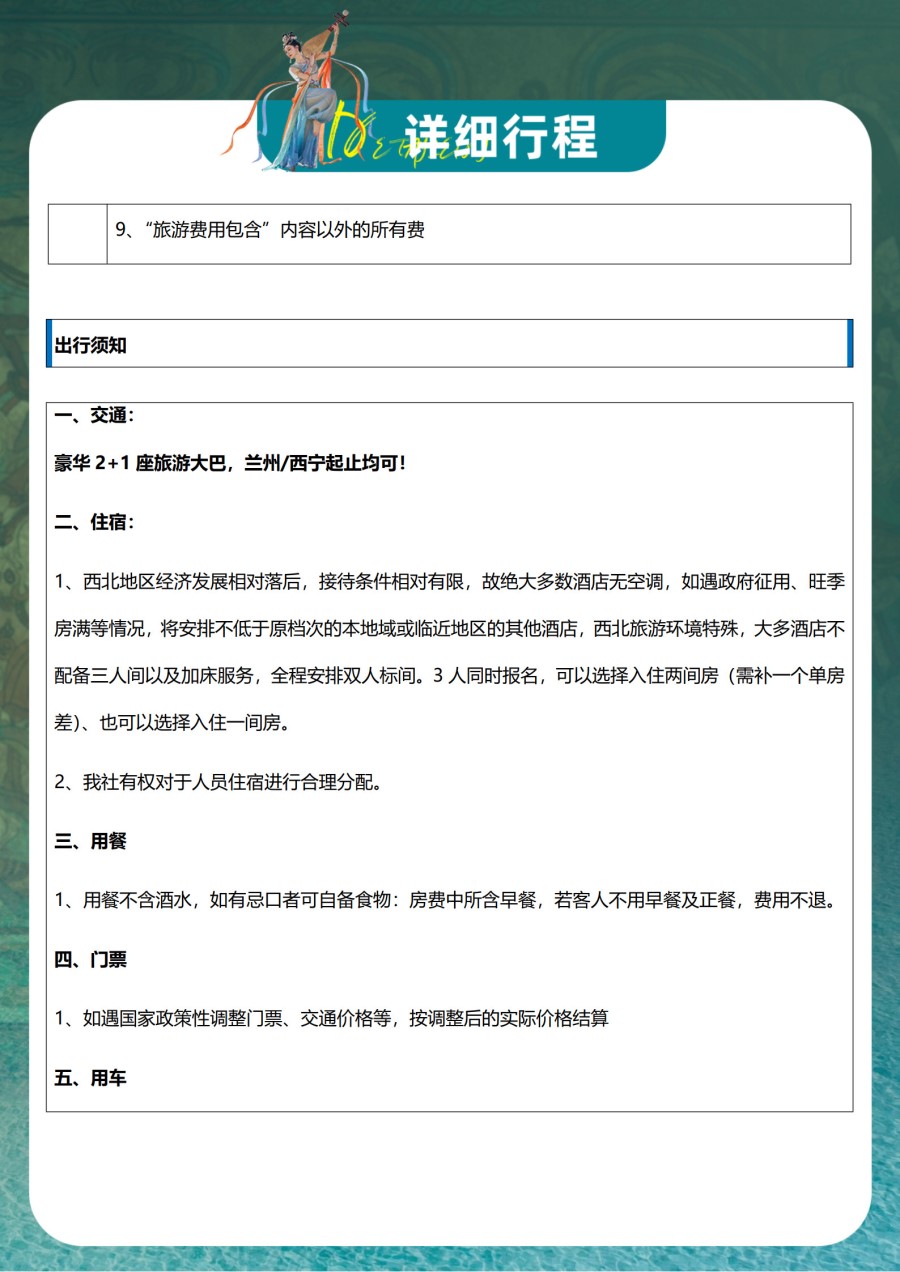
Task: Select the line starting 1、用餐不含酒水
Action: [445, 900]
